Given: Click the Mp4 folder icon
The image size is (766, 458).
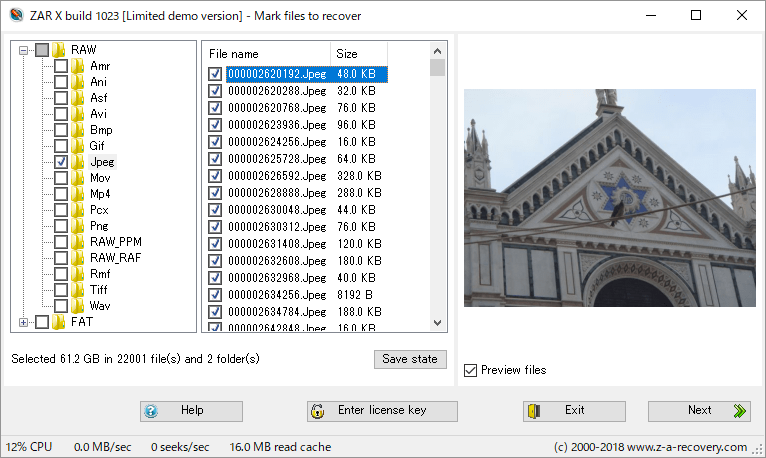Looking at the screenshot, I should [78, 194].
